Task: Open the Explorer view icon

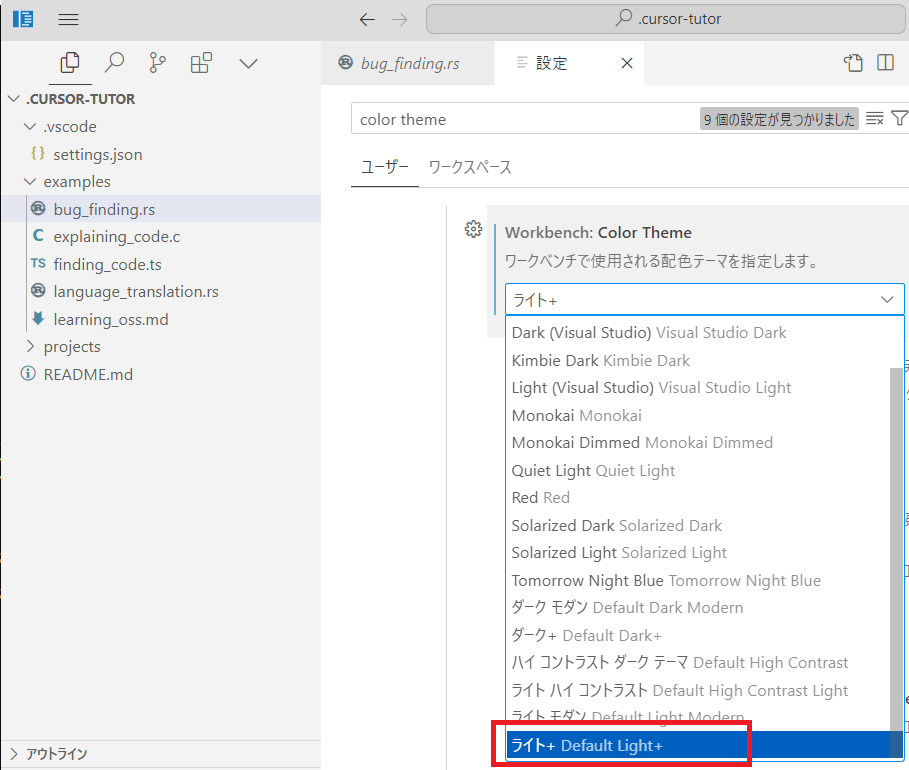Action: coord(70,63)
